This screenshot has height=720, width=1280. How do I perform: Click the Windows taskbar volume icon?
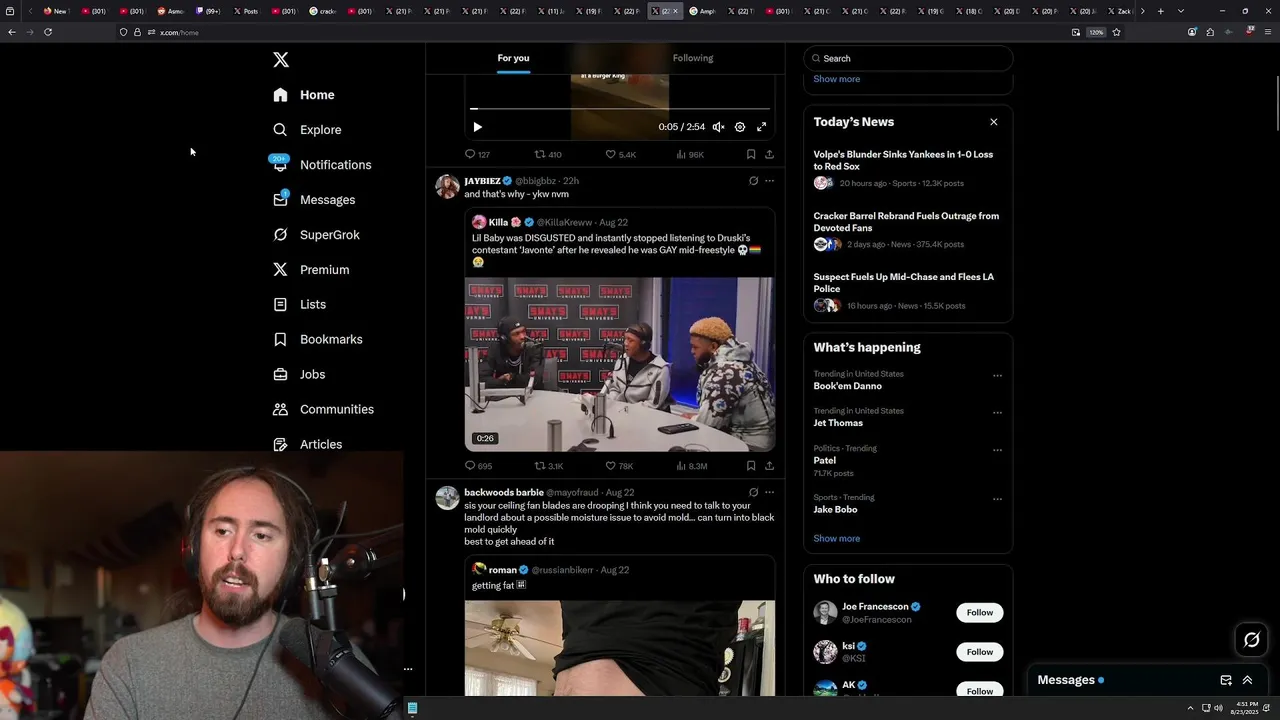(1218, 708)
